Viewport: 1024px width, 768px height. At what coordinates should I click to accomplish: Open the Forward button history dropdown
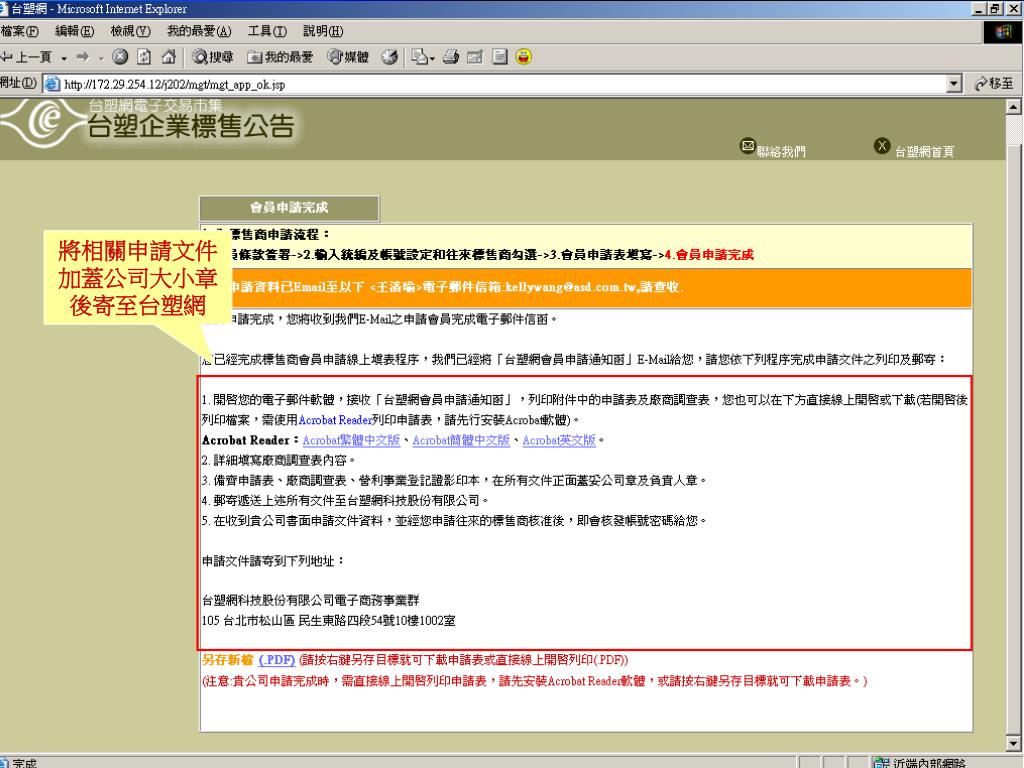101,58
